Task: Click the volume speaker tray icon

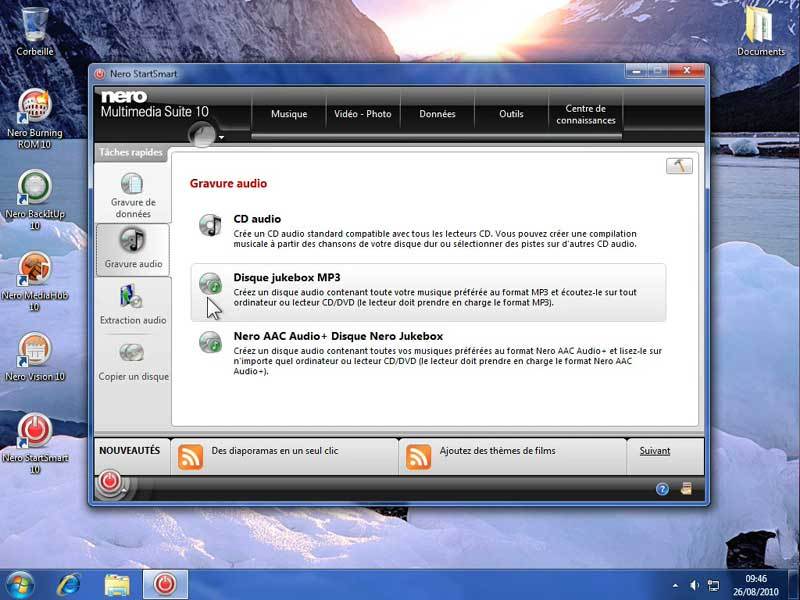Action: 694,585
